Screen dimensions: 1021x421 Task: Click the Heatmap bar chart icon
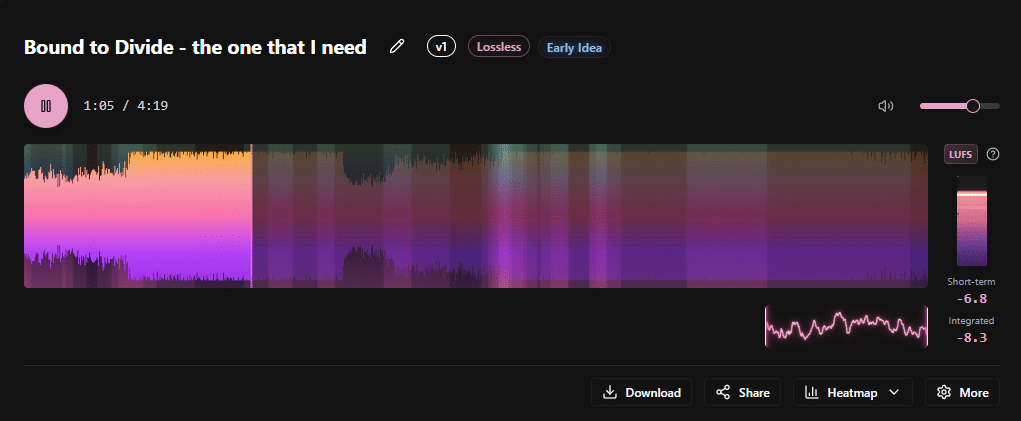(812, 393)
